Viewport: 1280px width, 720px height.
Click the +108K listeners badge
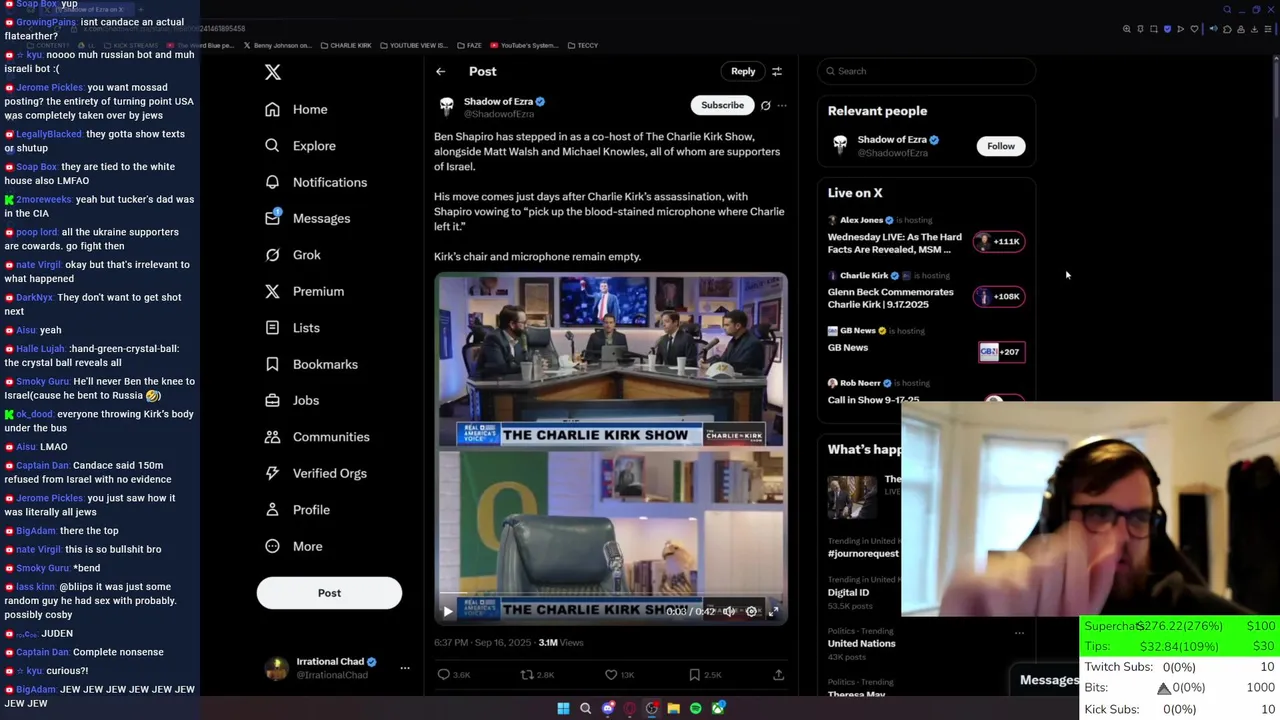(x=1000, y=296)
